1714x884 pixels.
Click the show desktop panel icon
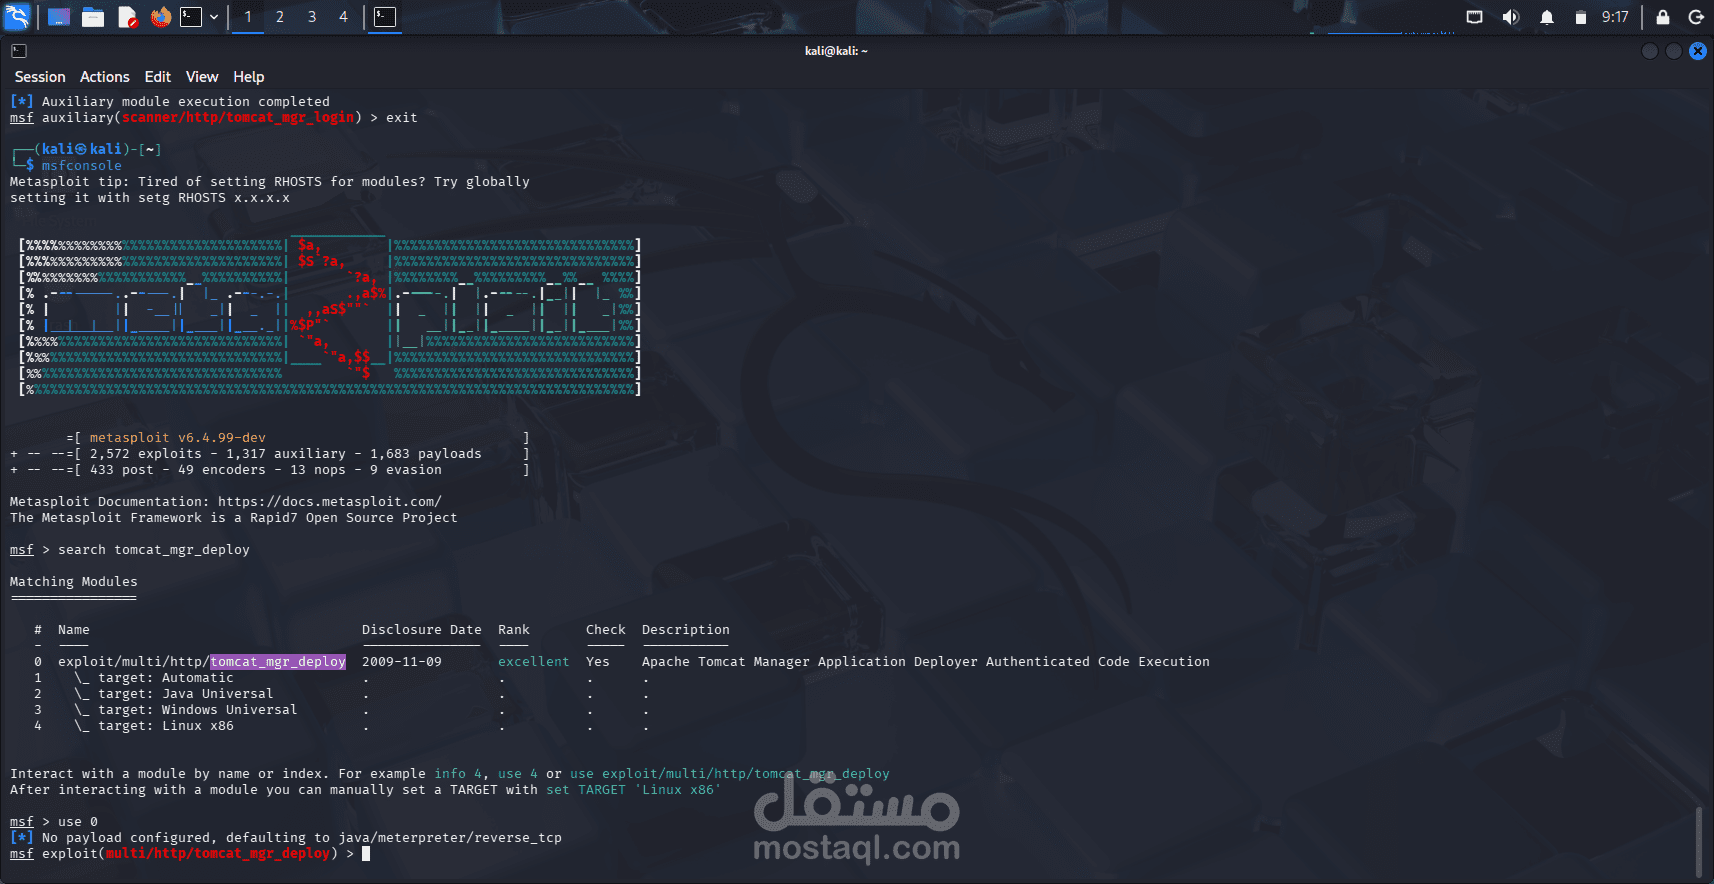point(59,17)
